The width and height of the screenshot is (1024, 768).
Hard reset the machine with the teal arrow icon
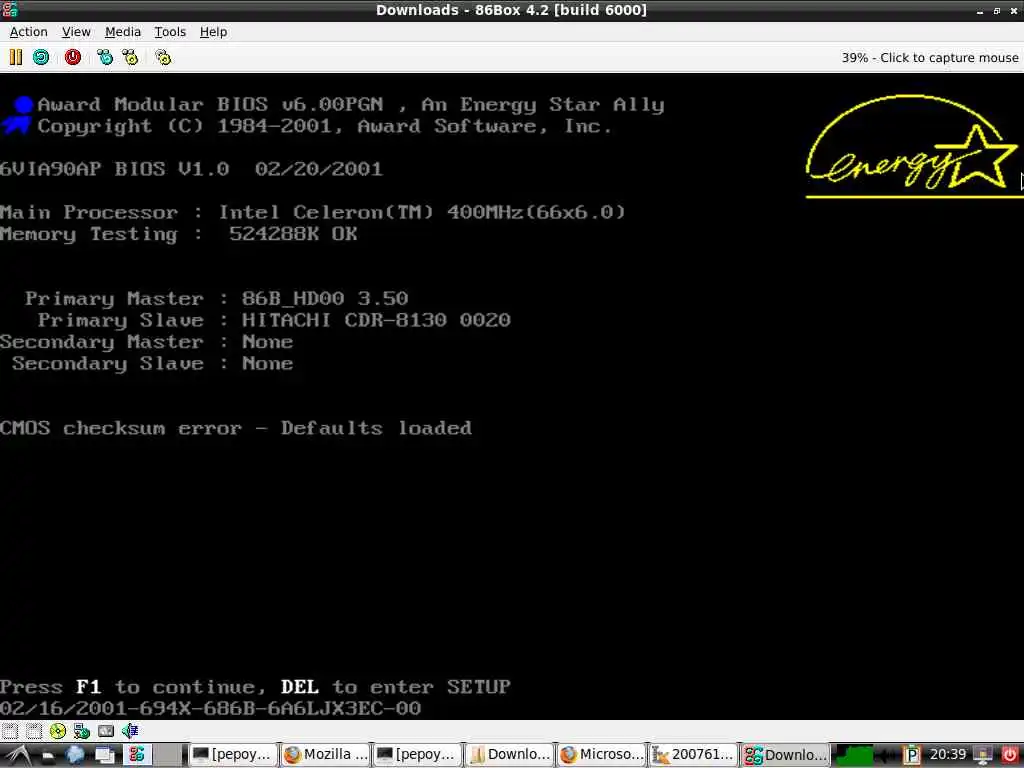coord(40,57)
